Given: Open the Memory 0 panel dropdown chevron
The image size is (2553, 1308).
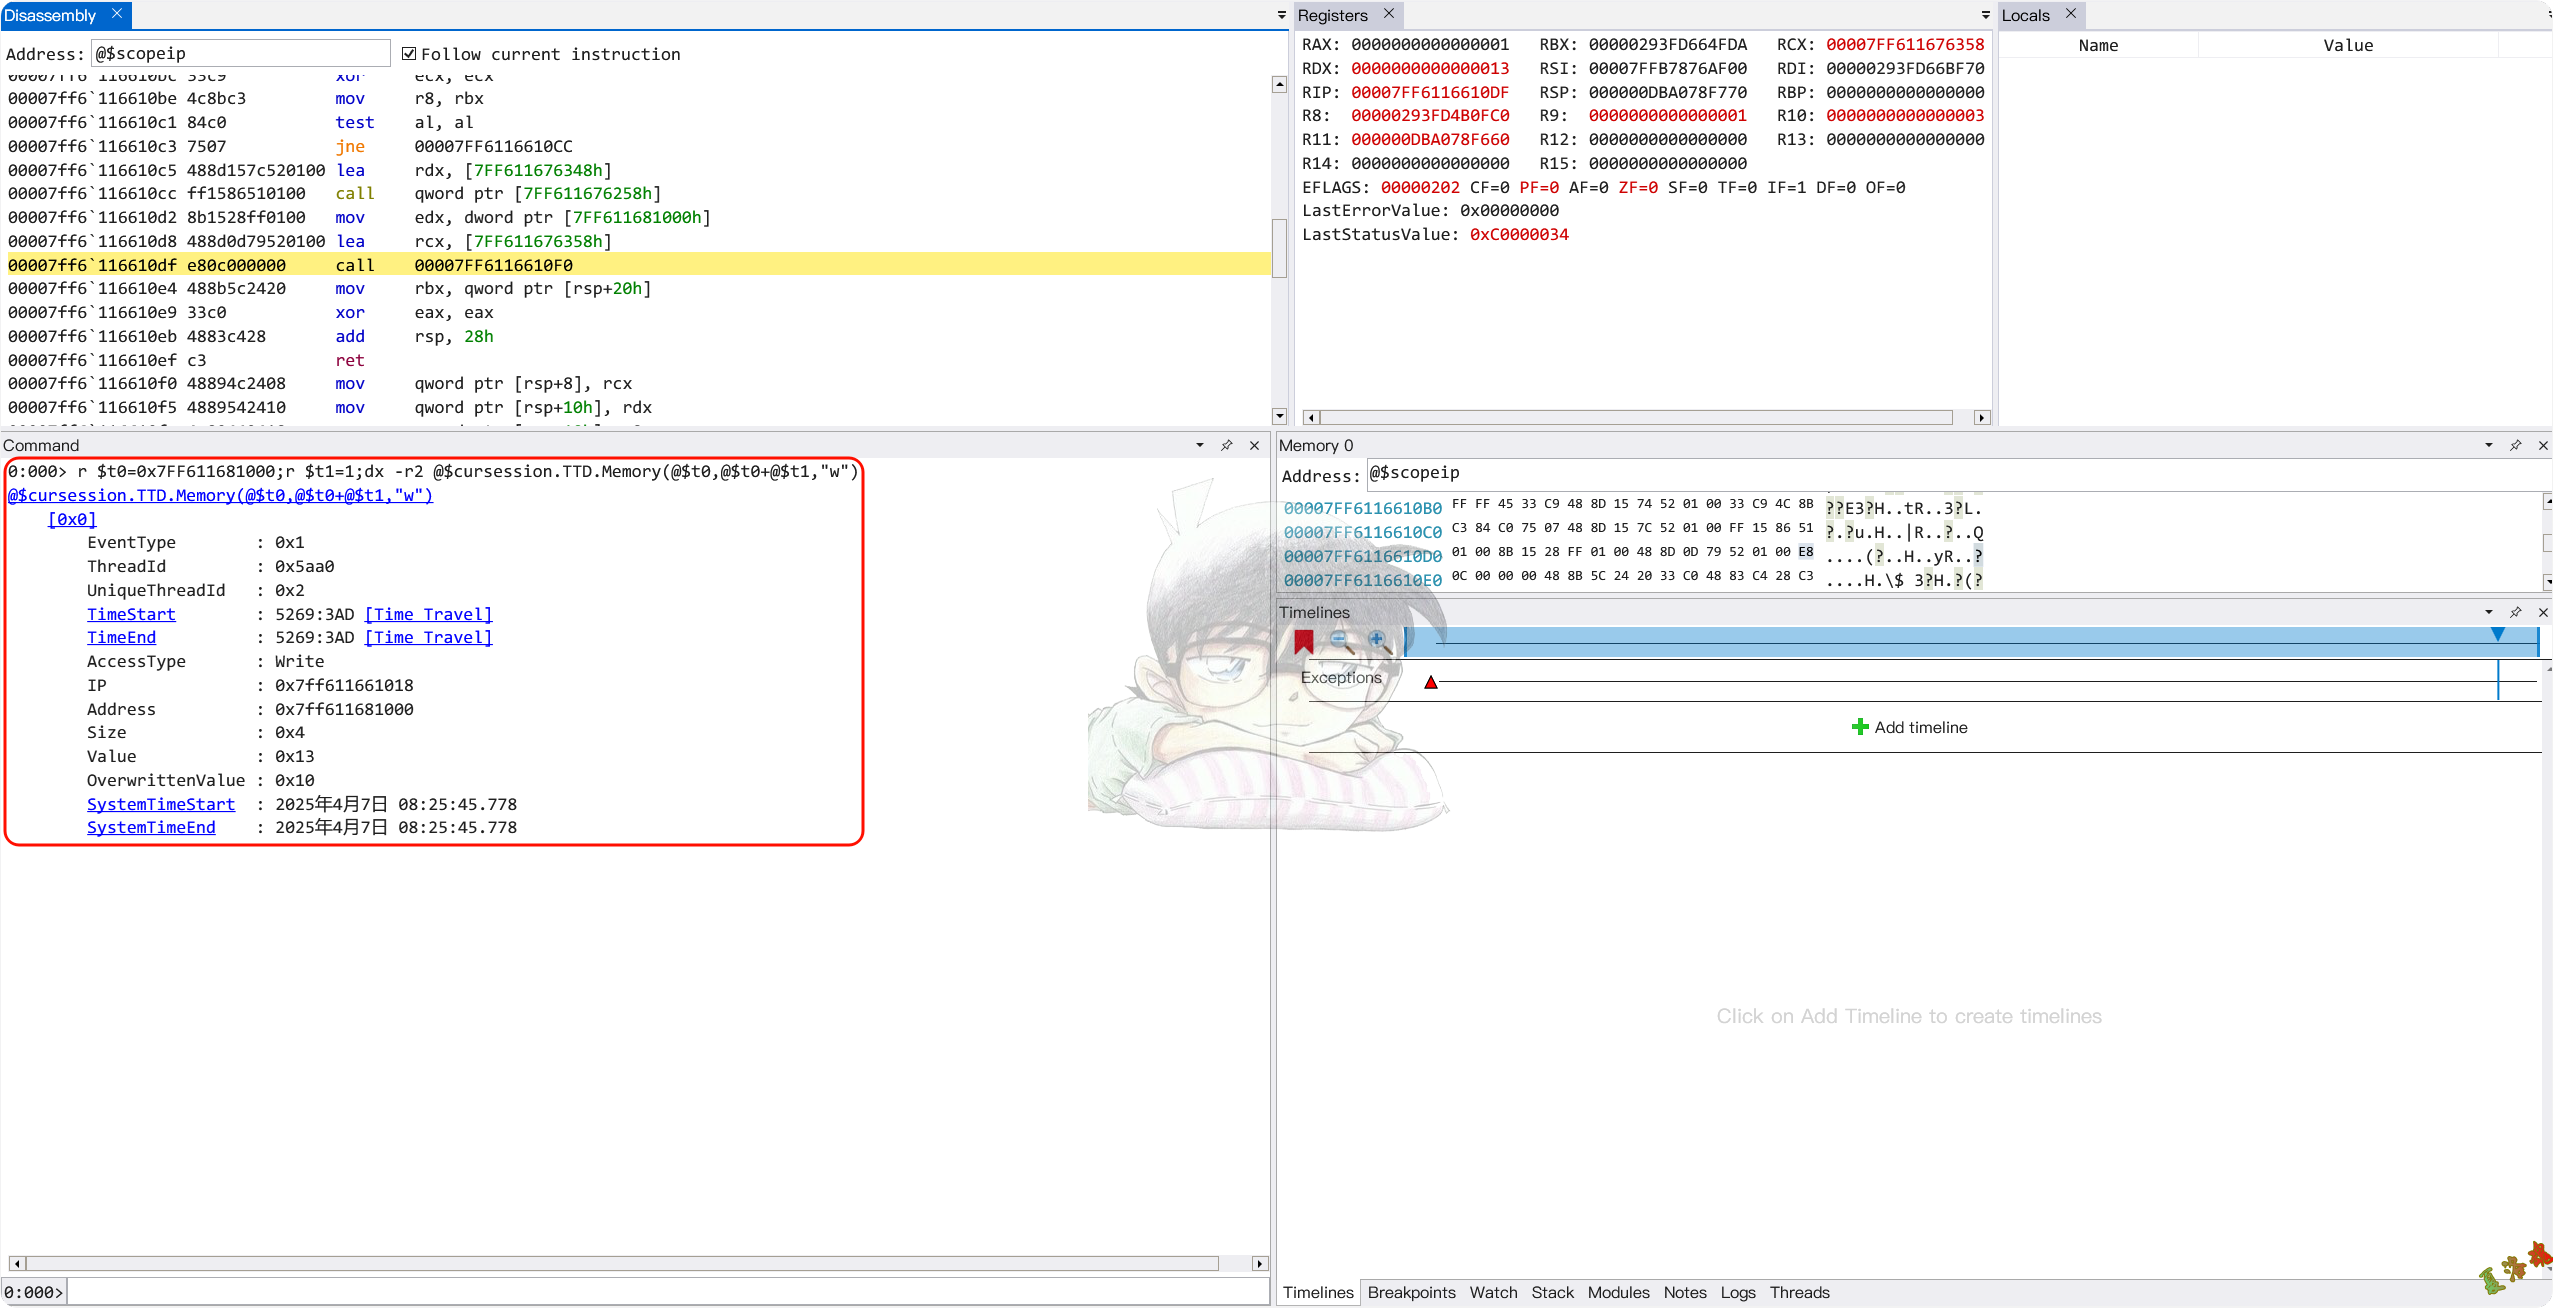Looking at the screenshot, I should (x=2488, y=445).
